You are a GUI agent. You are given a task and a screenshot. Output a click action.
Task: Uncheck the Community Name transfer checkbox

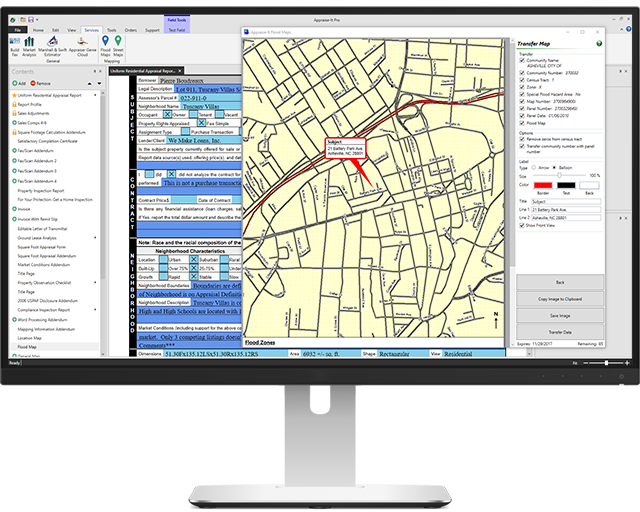(522, 60)
